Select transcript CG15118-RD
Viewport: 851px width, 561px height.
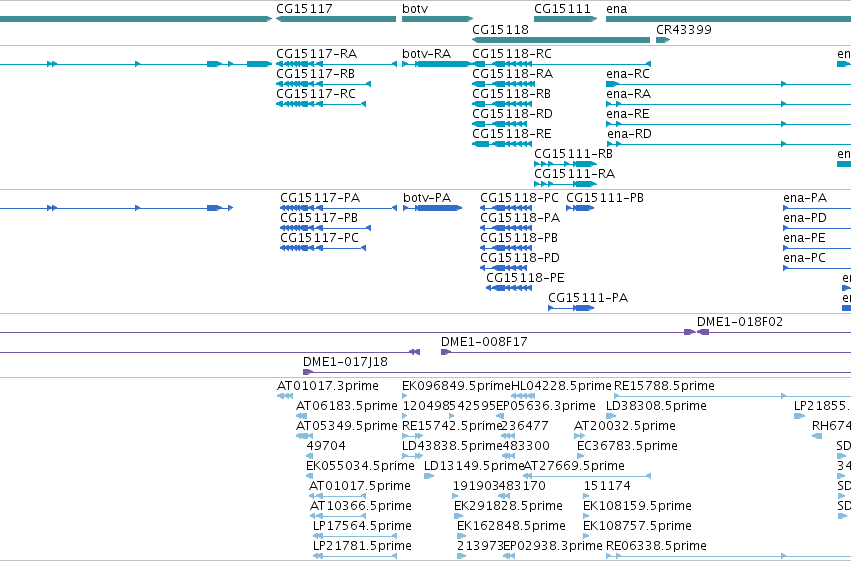click(x=499, y=124)
